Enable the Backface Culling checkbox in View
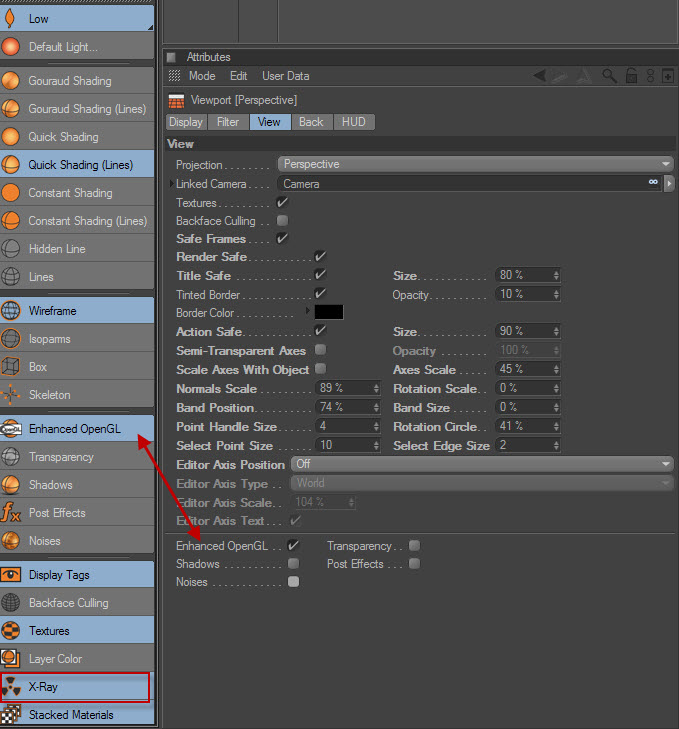 [282, 220]
